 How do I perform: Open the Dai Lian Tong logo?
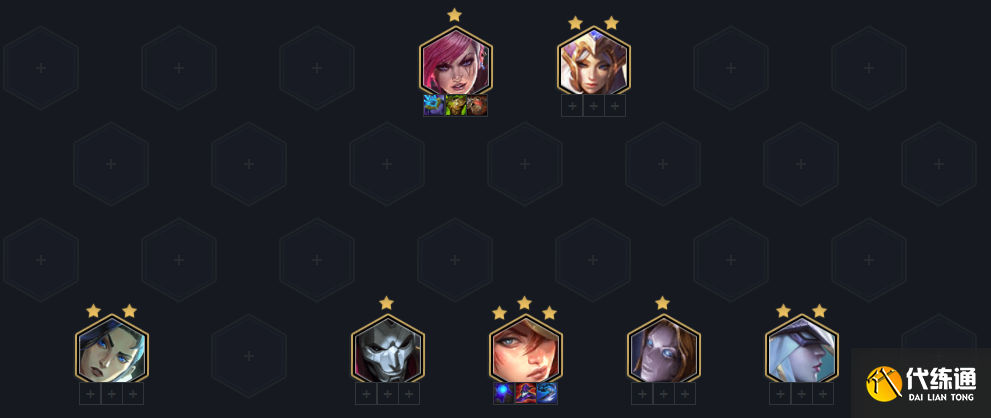(x=921, y=383)
